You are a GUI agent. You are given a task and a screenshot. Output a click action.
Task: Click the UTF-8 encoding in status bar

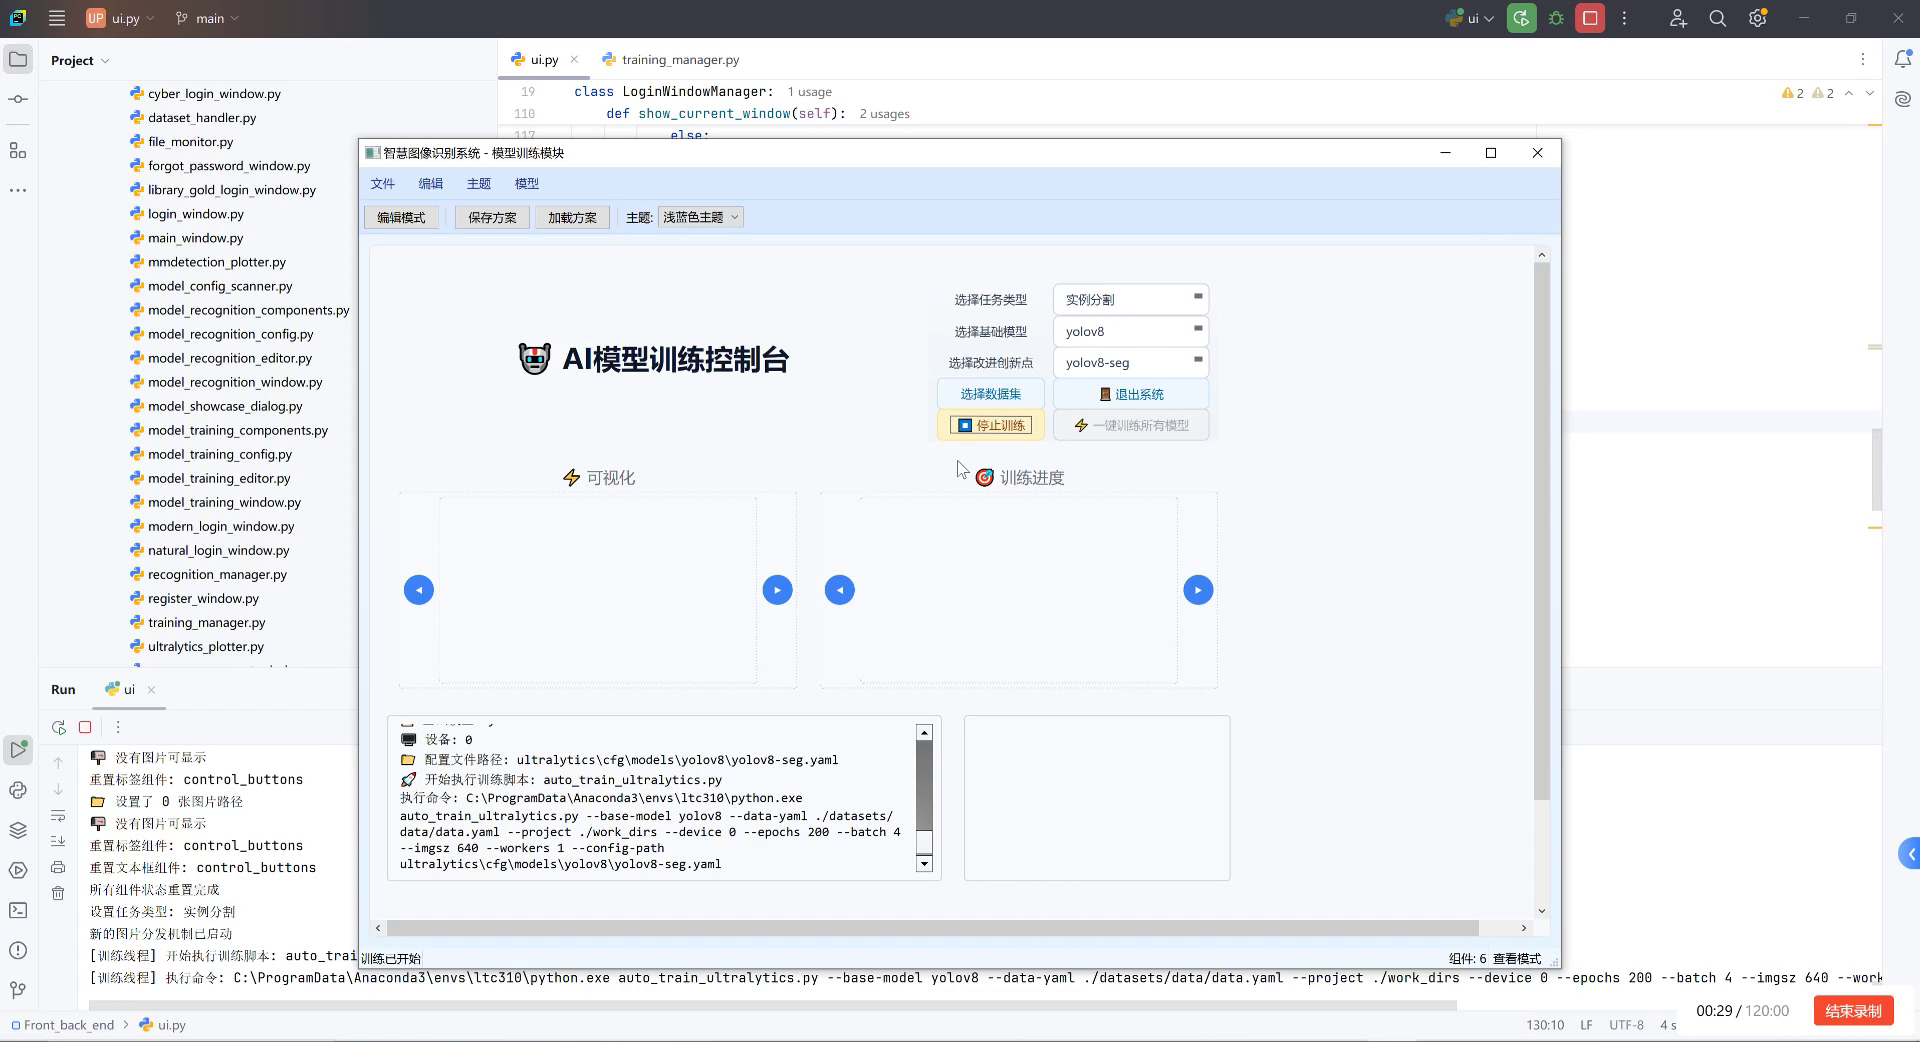(x=1626, y=1025)
